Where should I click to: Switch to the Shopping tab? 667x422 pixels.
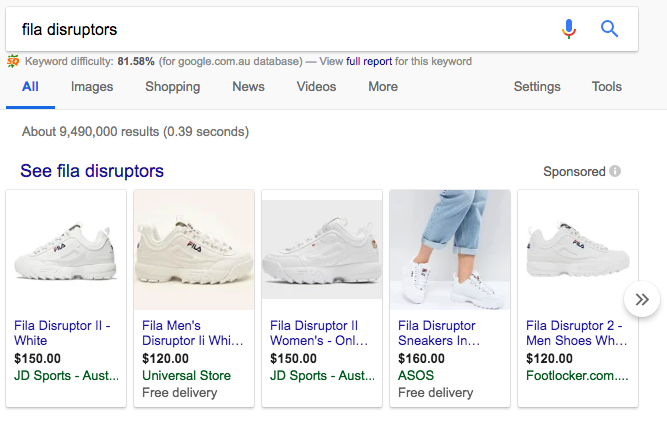pos(173,87)
